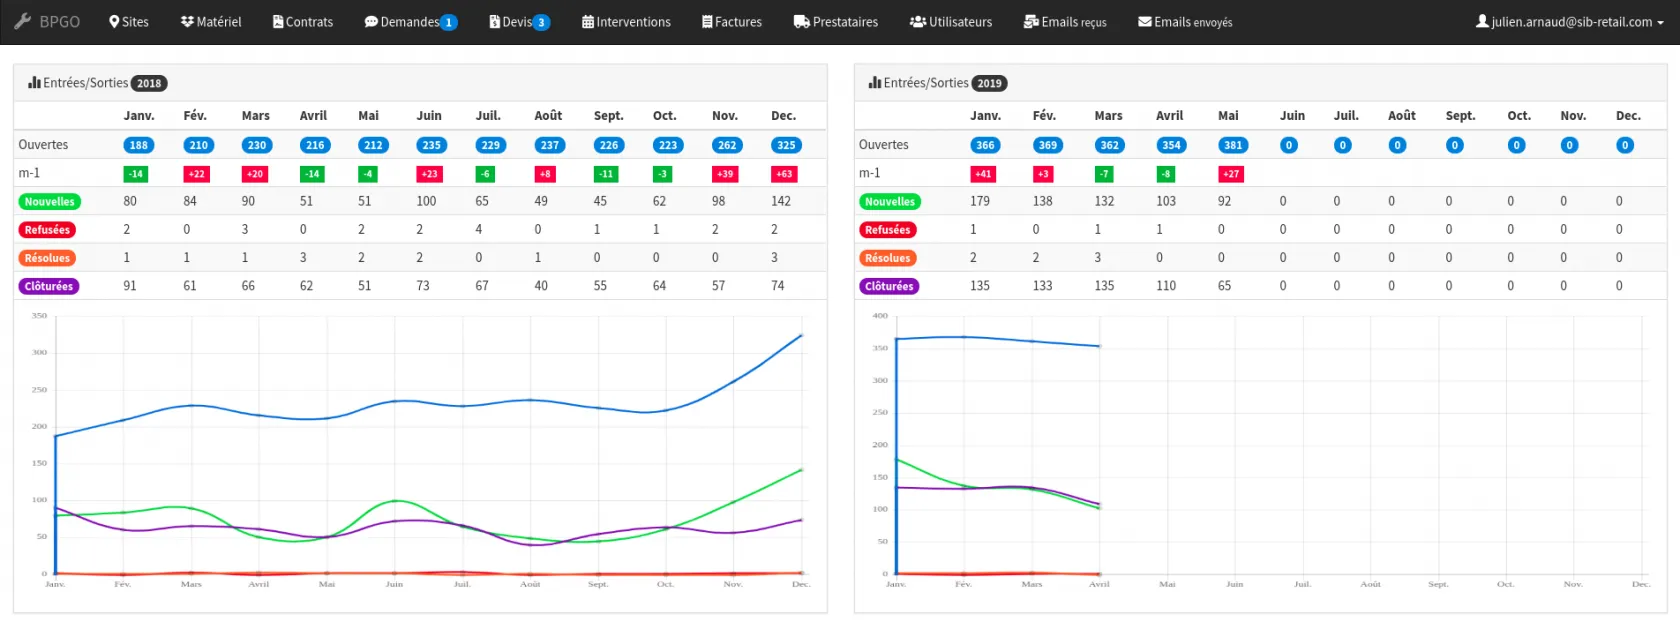Open Factures via the invoice icon
Image resolution: width=1680 pixels, height=622 pixels.
coord(707,22)
